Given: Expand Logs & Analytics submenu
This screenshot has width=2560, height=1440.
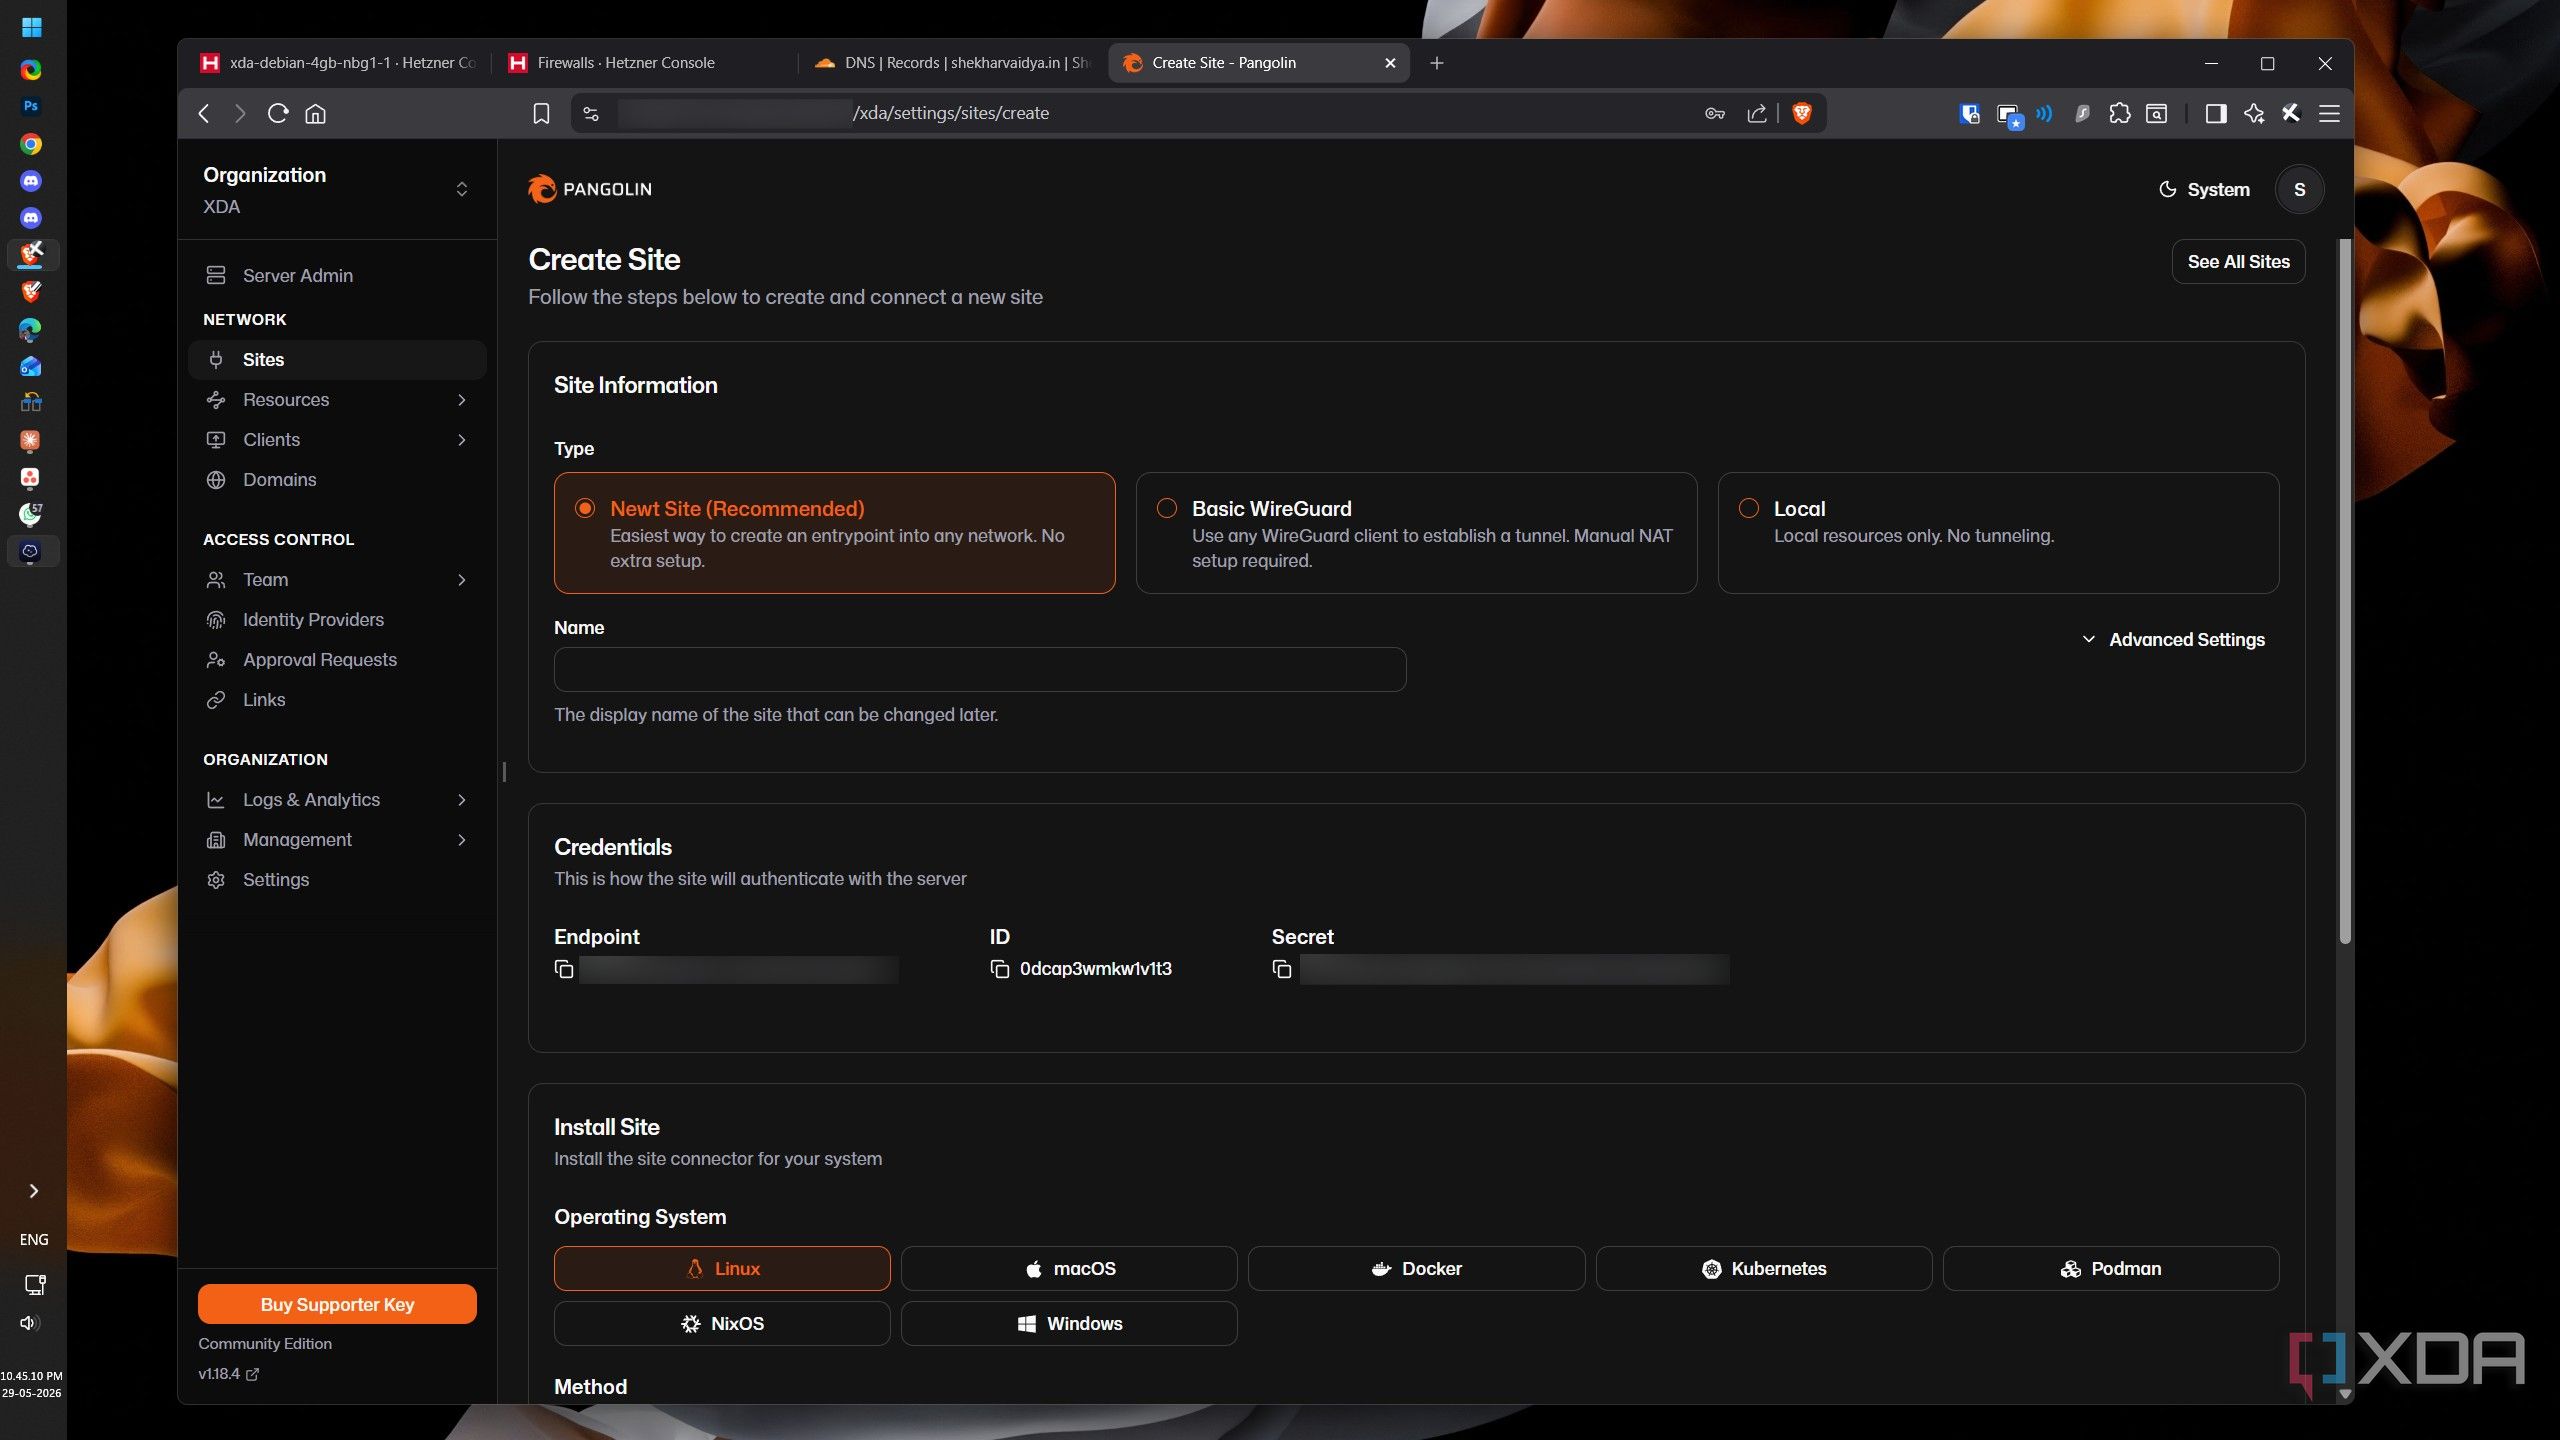Looking at the screenshot, I should tap(337, 800).
